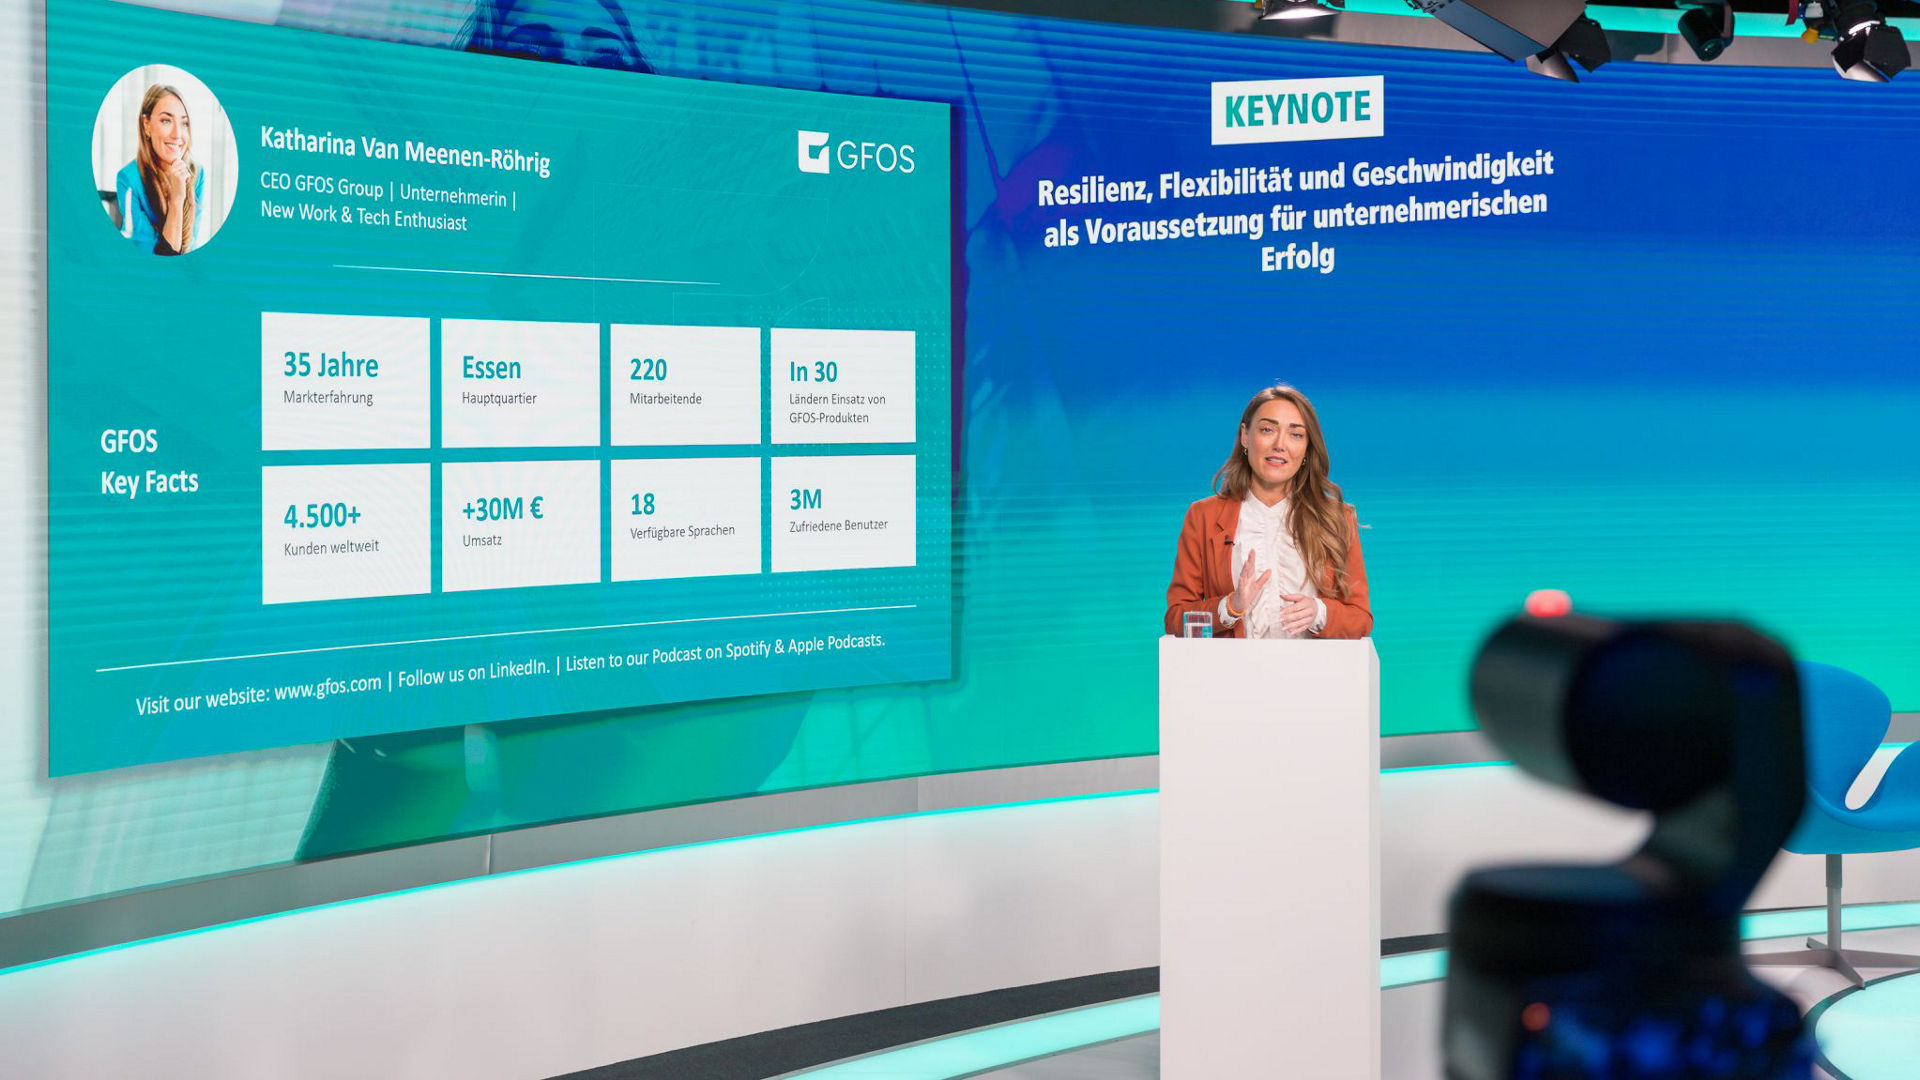Viewport: 1920px width, 1080px height.
Task: Click the '35 Jahre' Markterfahrung tile
Action: [346, 381]
